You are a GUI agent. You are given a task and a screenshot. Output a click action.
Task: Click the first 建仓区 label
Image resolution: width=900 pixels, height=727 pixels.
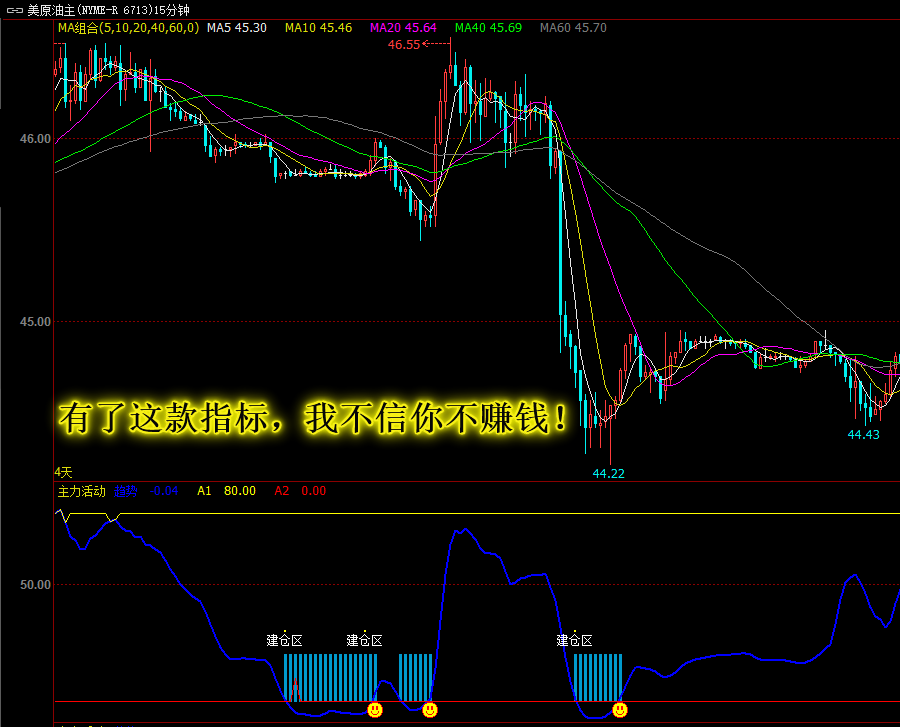(x=284, y=640)
